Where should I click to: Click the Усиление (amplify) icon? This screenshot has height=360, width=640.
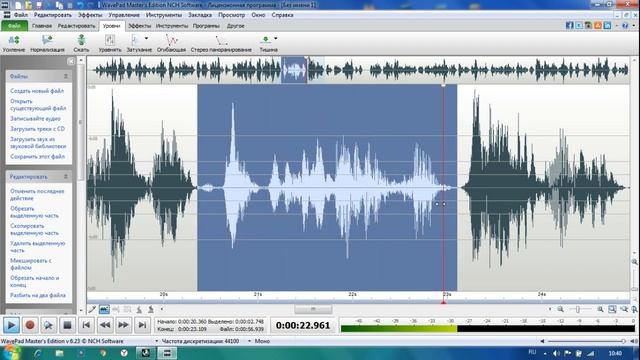[13, 40]
